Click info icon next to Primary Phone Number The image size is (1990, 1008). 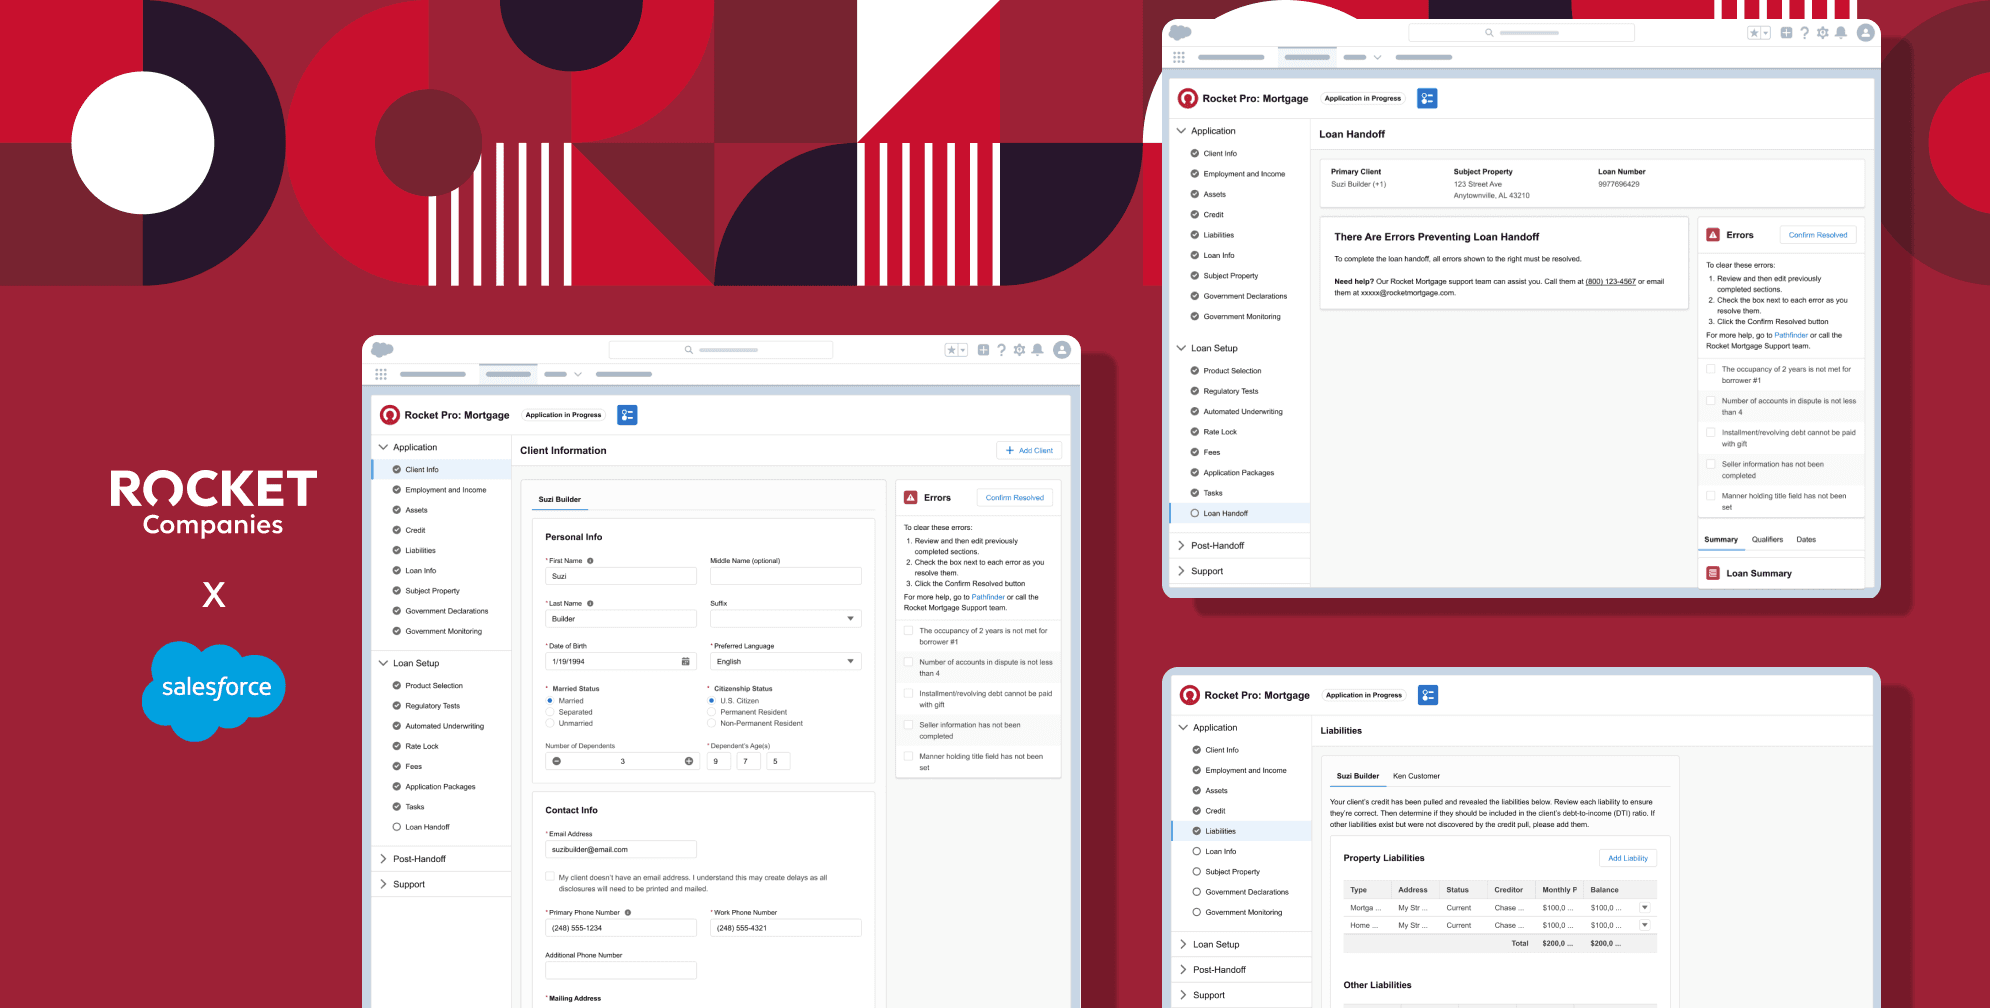628,913
